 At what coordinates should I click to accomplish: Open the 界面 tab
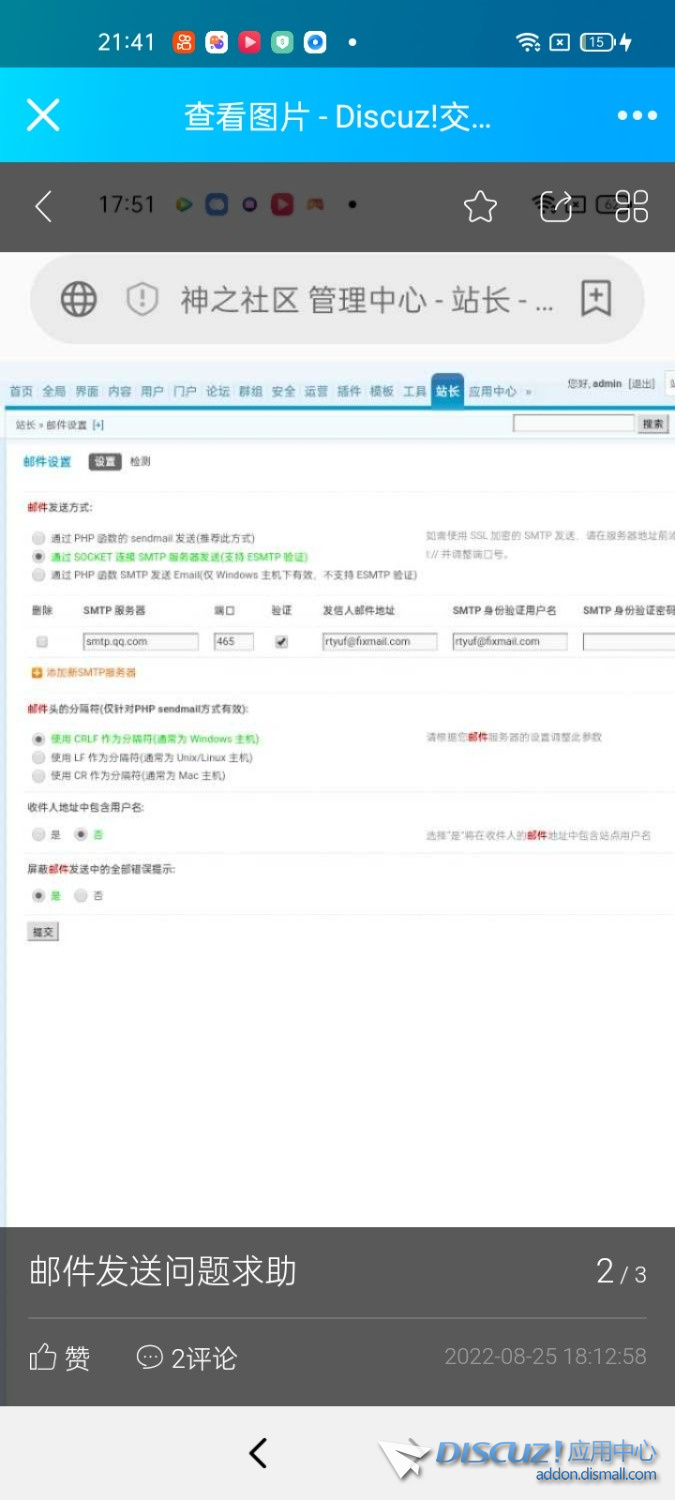[87, 391]
